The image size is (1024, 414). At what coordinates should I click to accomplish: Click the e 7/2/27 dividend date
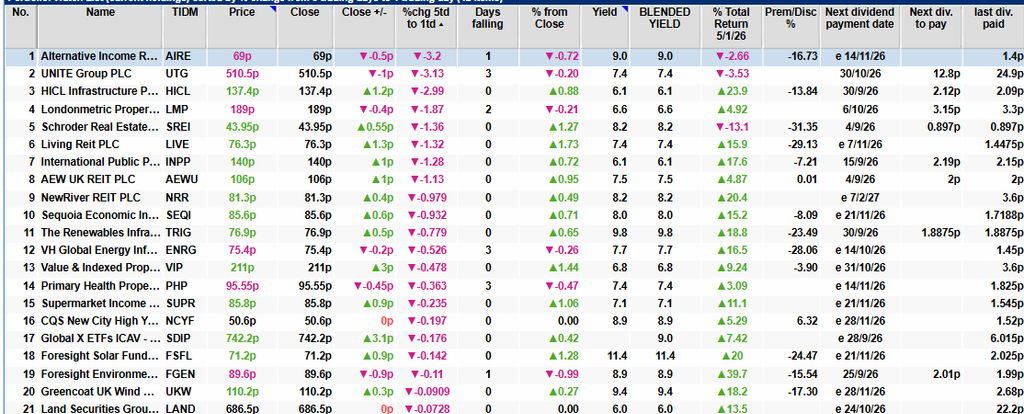[x=860, y=197]
